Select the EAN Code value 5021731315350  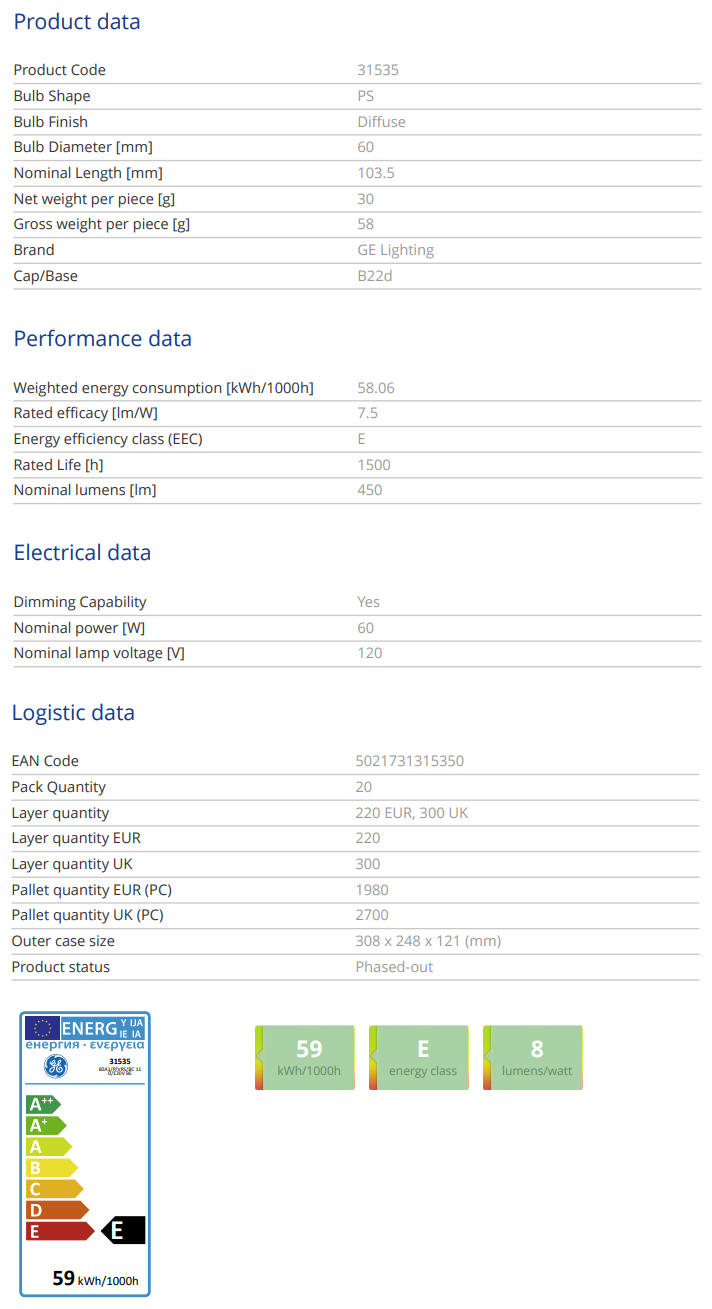click(410, 761)
